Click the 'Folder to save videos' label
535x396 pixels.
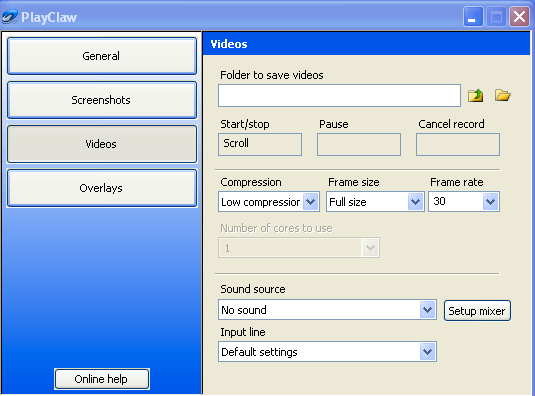click(x=272, y=75)
